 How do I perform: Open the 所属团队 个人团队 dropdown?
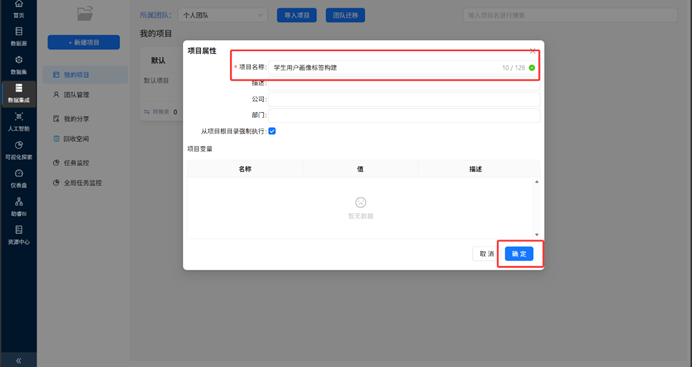223,15
